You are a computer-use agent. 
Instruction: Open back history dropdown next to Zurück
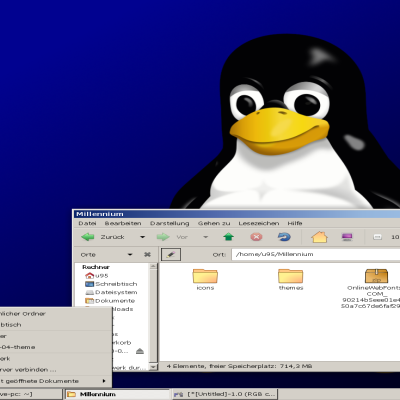[142, 237]
